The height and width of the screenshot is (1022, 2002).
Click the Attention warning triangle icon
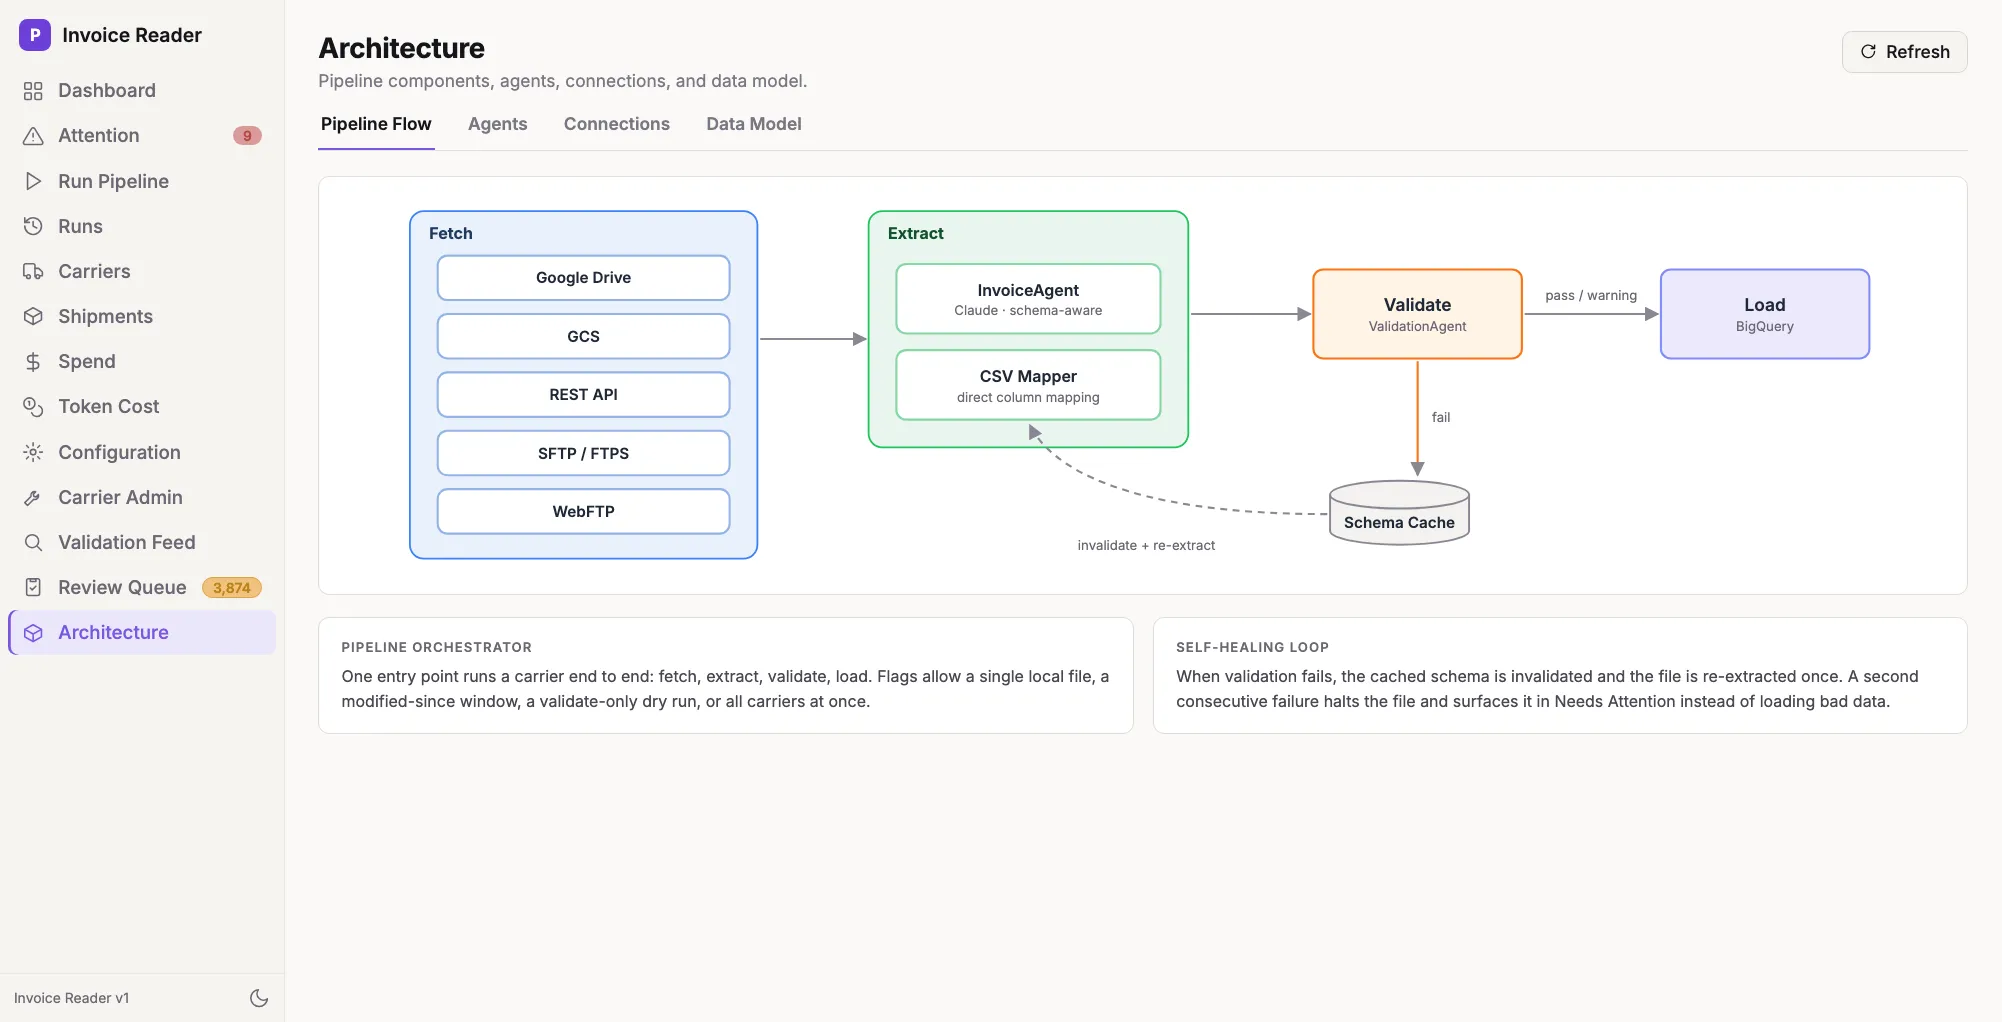pos(33,136)
